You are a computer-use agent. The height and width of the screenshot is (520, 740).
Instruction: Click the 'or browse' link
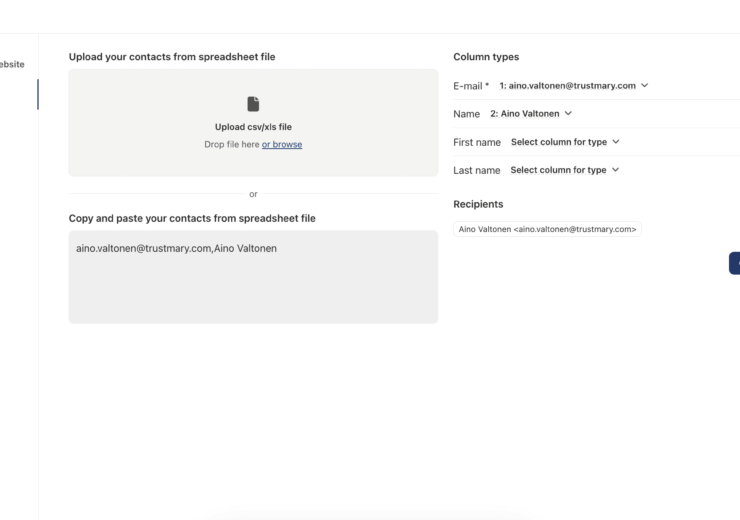282,144
